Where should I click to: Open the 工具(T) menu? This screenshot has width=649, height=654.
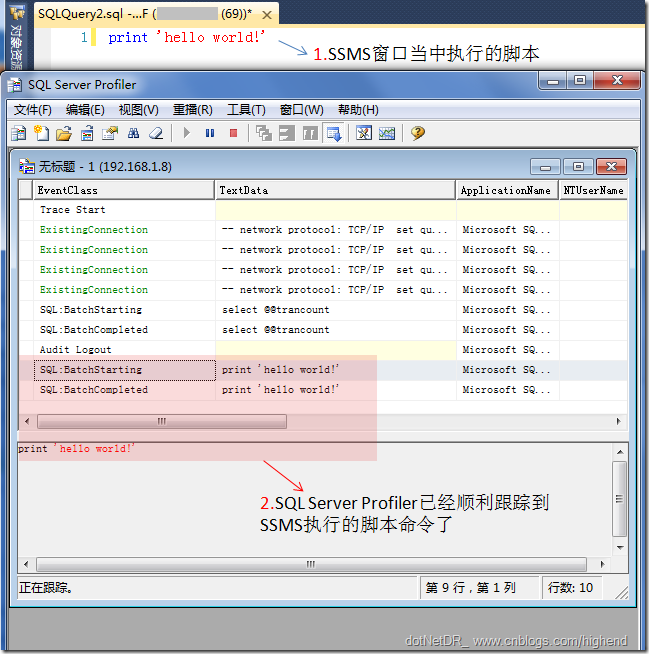pyautogui.click(x=246, y=110)
